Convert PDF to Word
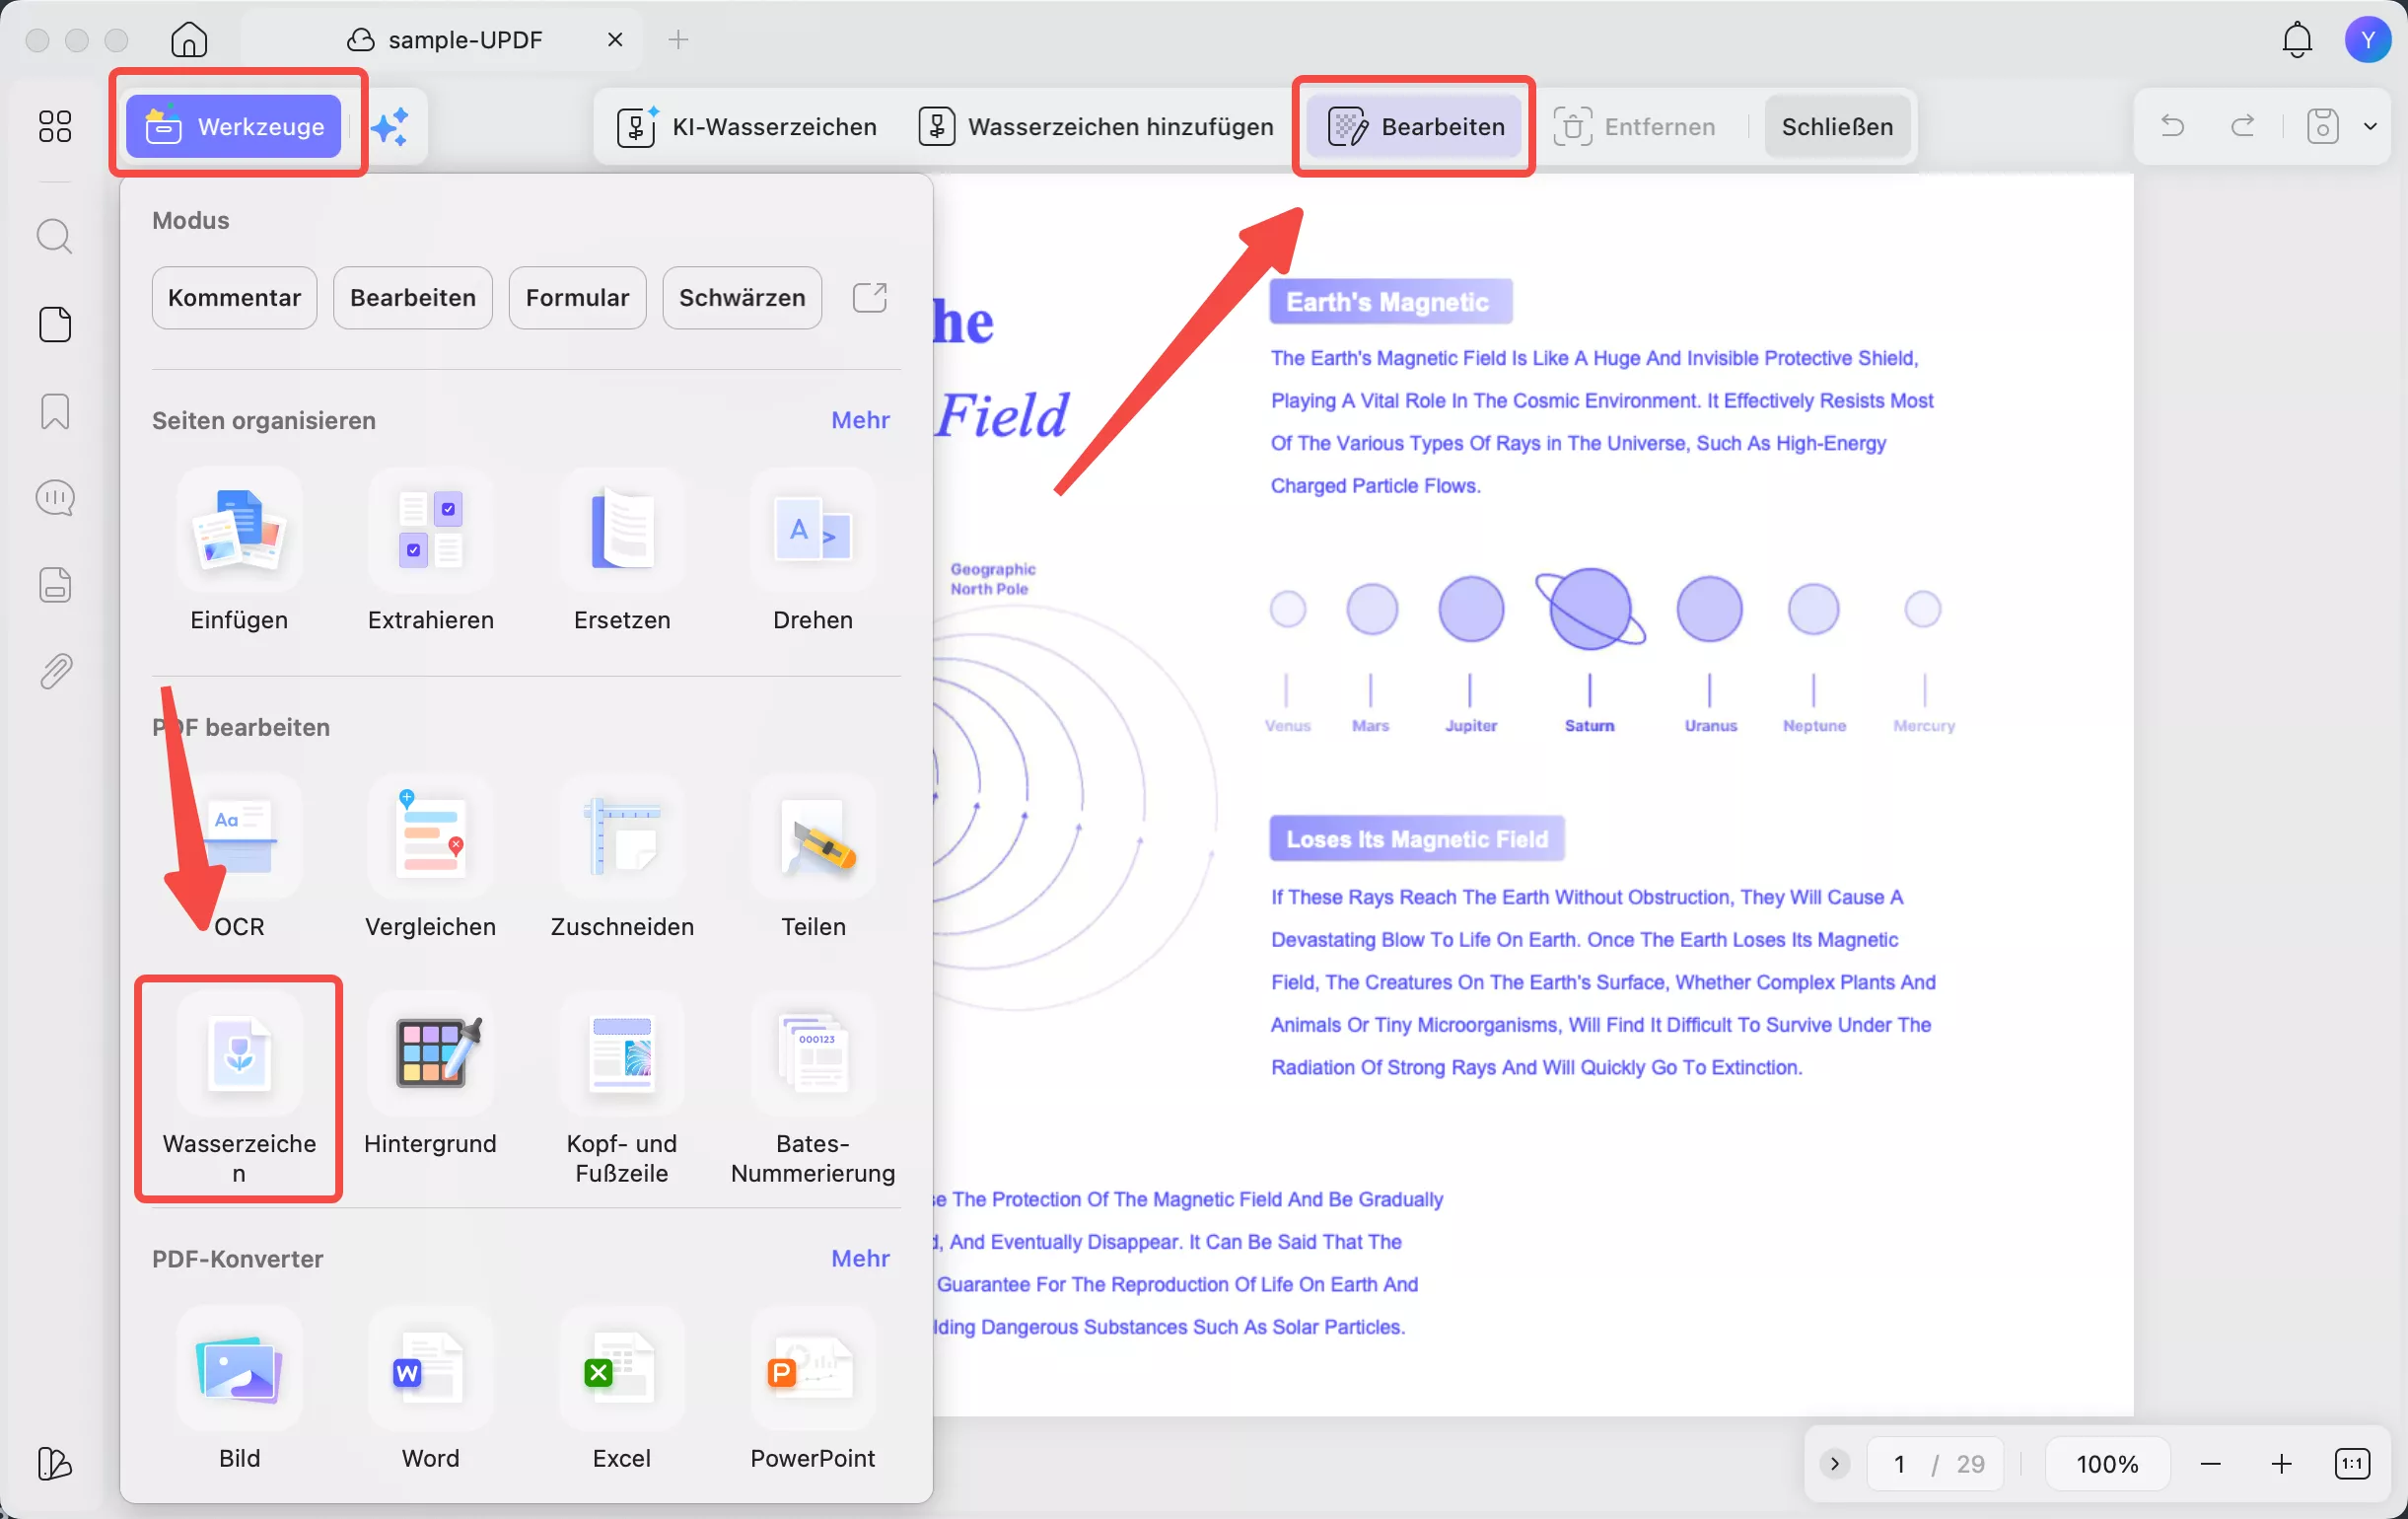 click(x=431, y=1390)
